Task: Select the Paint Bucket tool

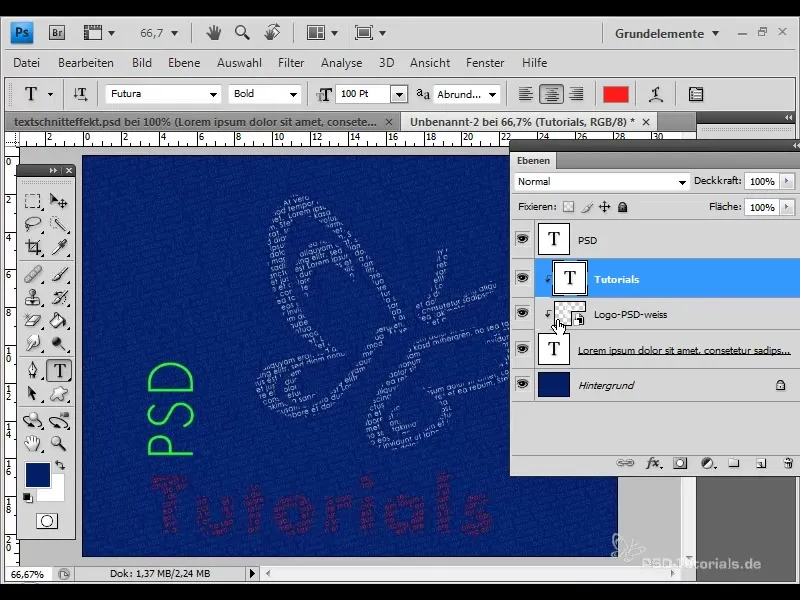Action: [x=59, y=320]
